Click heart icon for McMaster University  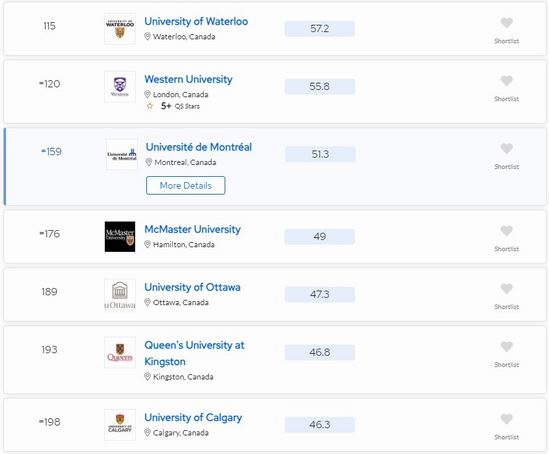tap(506, 231)
